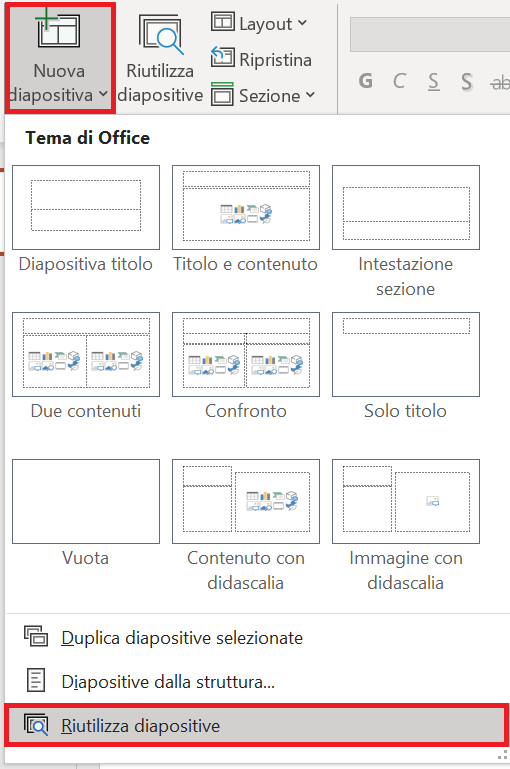
Task: Toggle strikethrough formatting
Action: click(500, 82)
